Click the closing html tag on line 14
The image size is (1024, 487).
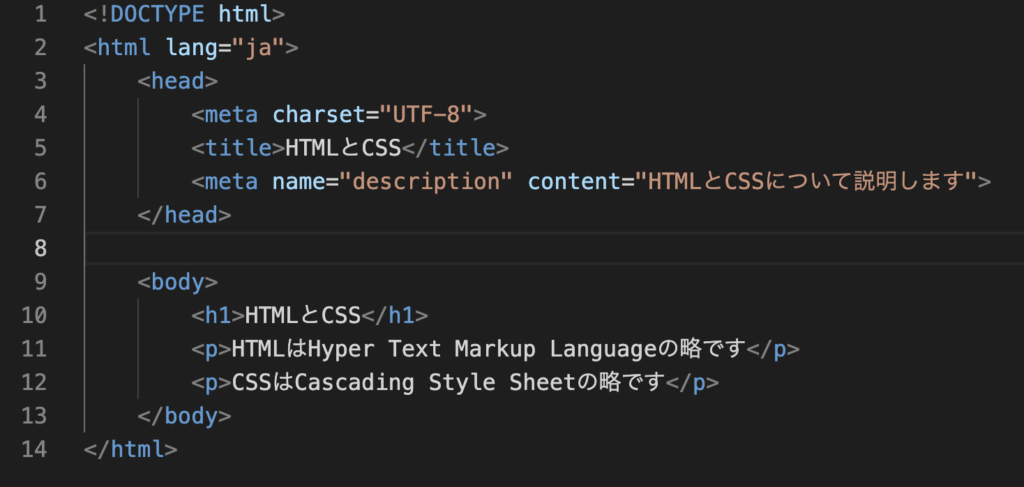[131, 449]
